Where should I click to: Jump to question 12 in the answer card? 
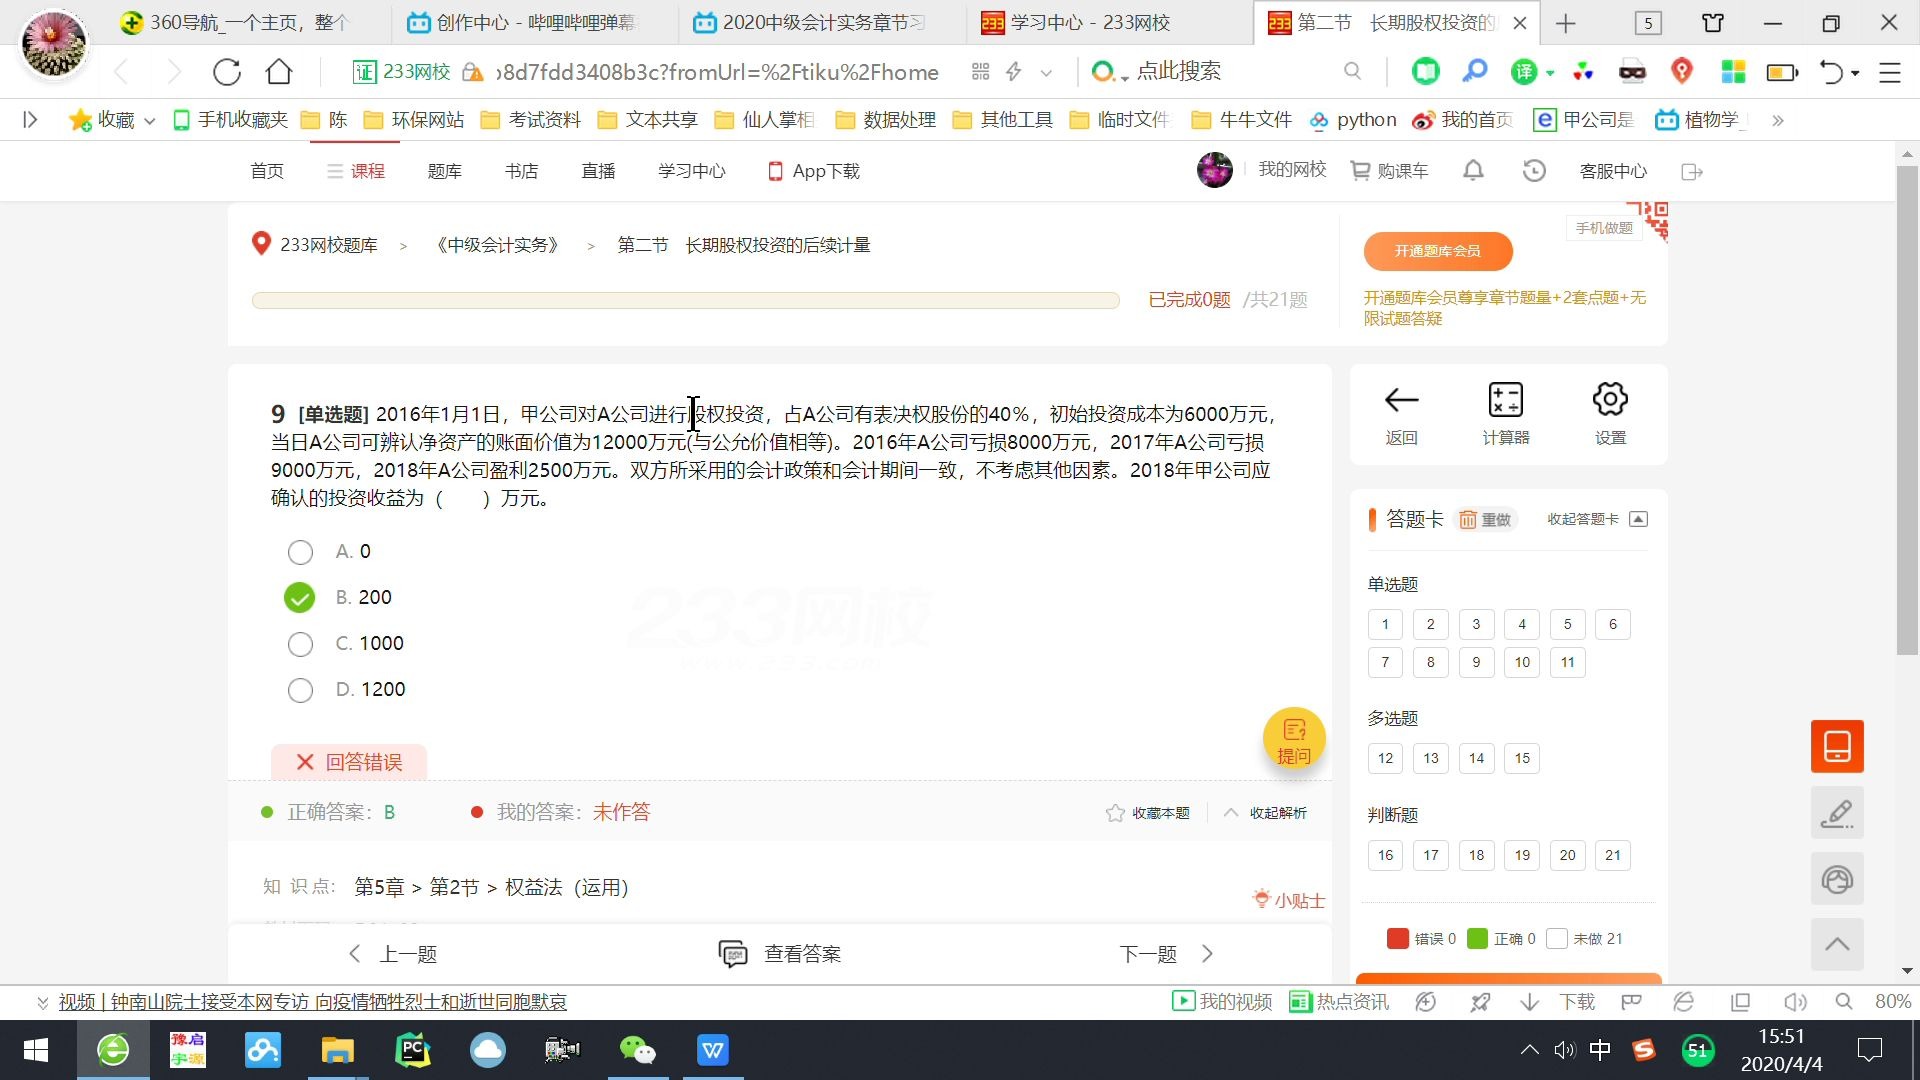point(1385,758)
